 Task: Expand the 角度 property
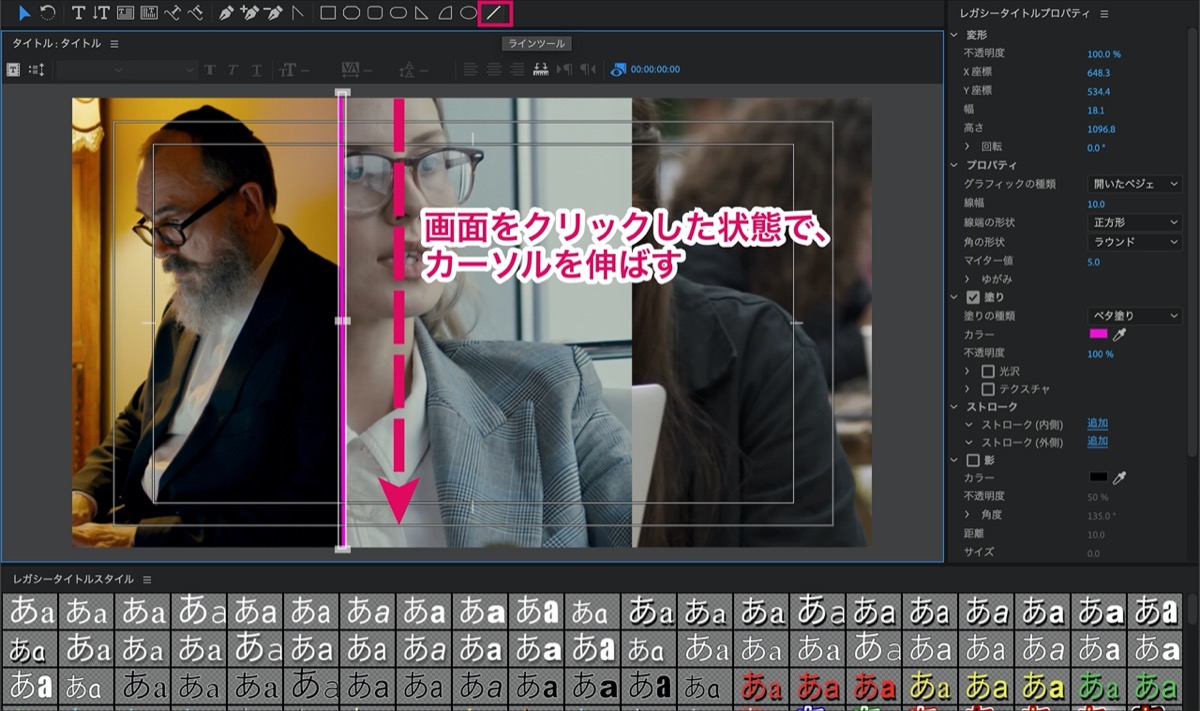click(x=968, y=515)
